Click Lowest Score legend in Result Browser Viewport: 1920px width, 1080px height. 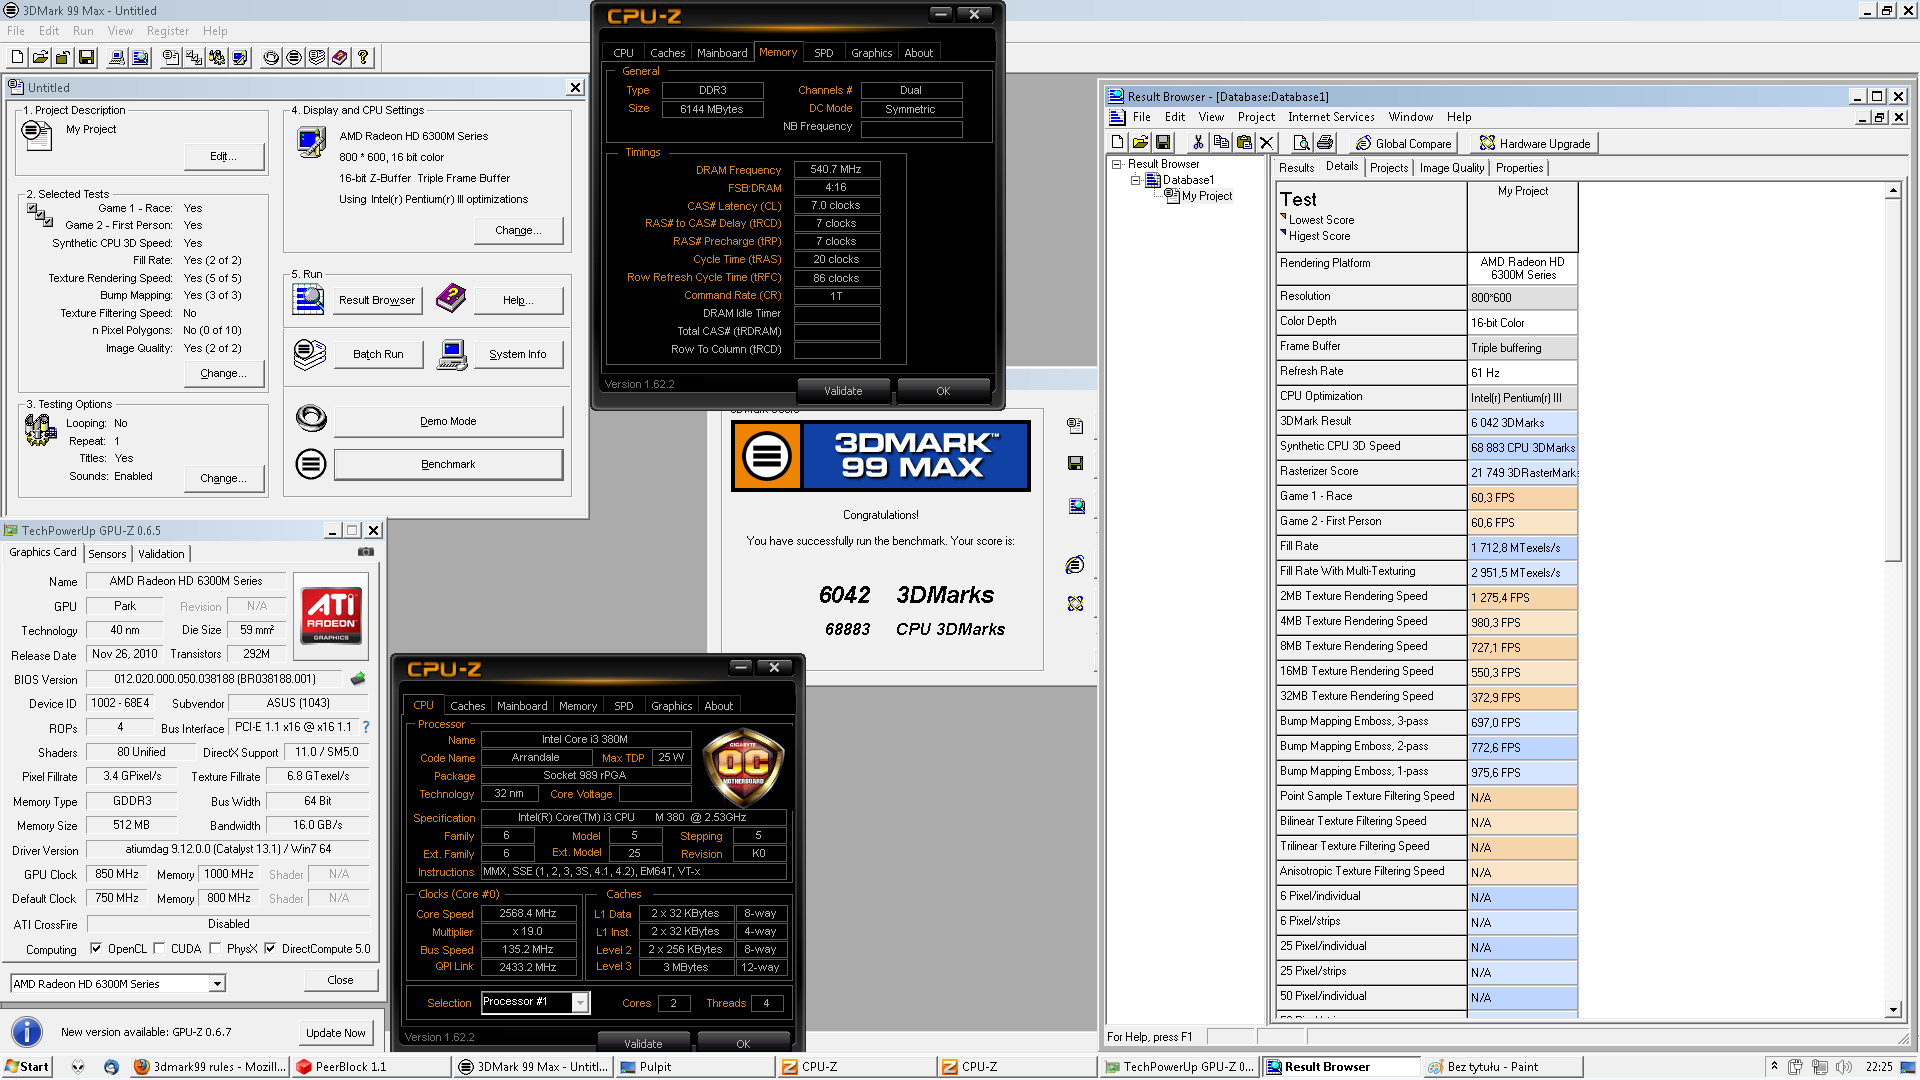[1321, 220]
